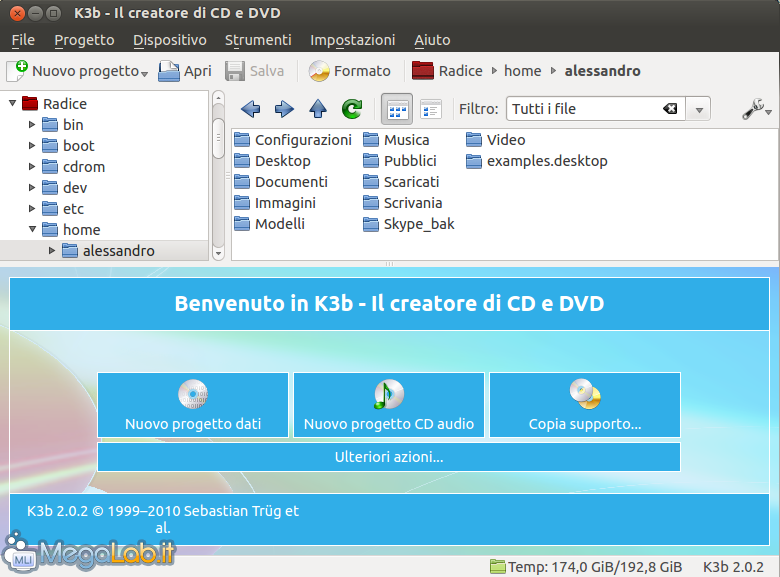
Task: Open the Progetto menu
Action: point(84,40)
